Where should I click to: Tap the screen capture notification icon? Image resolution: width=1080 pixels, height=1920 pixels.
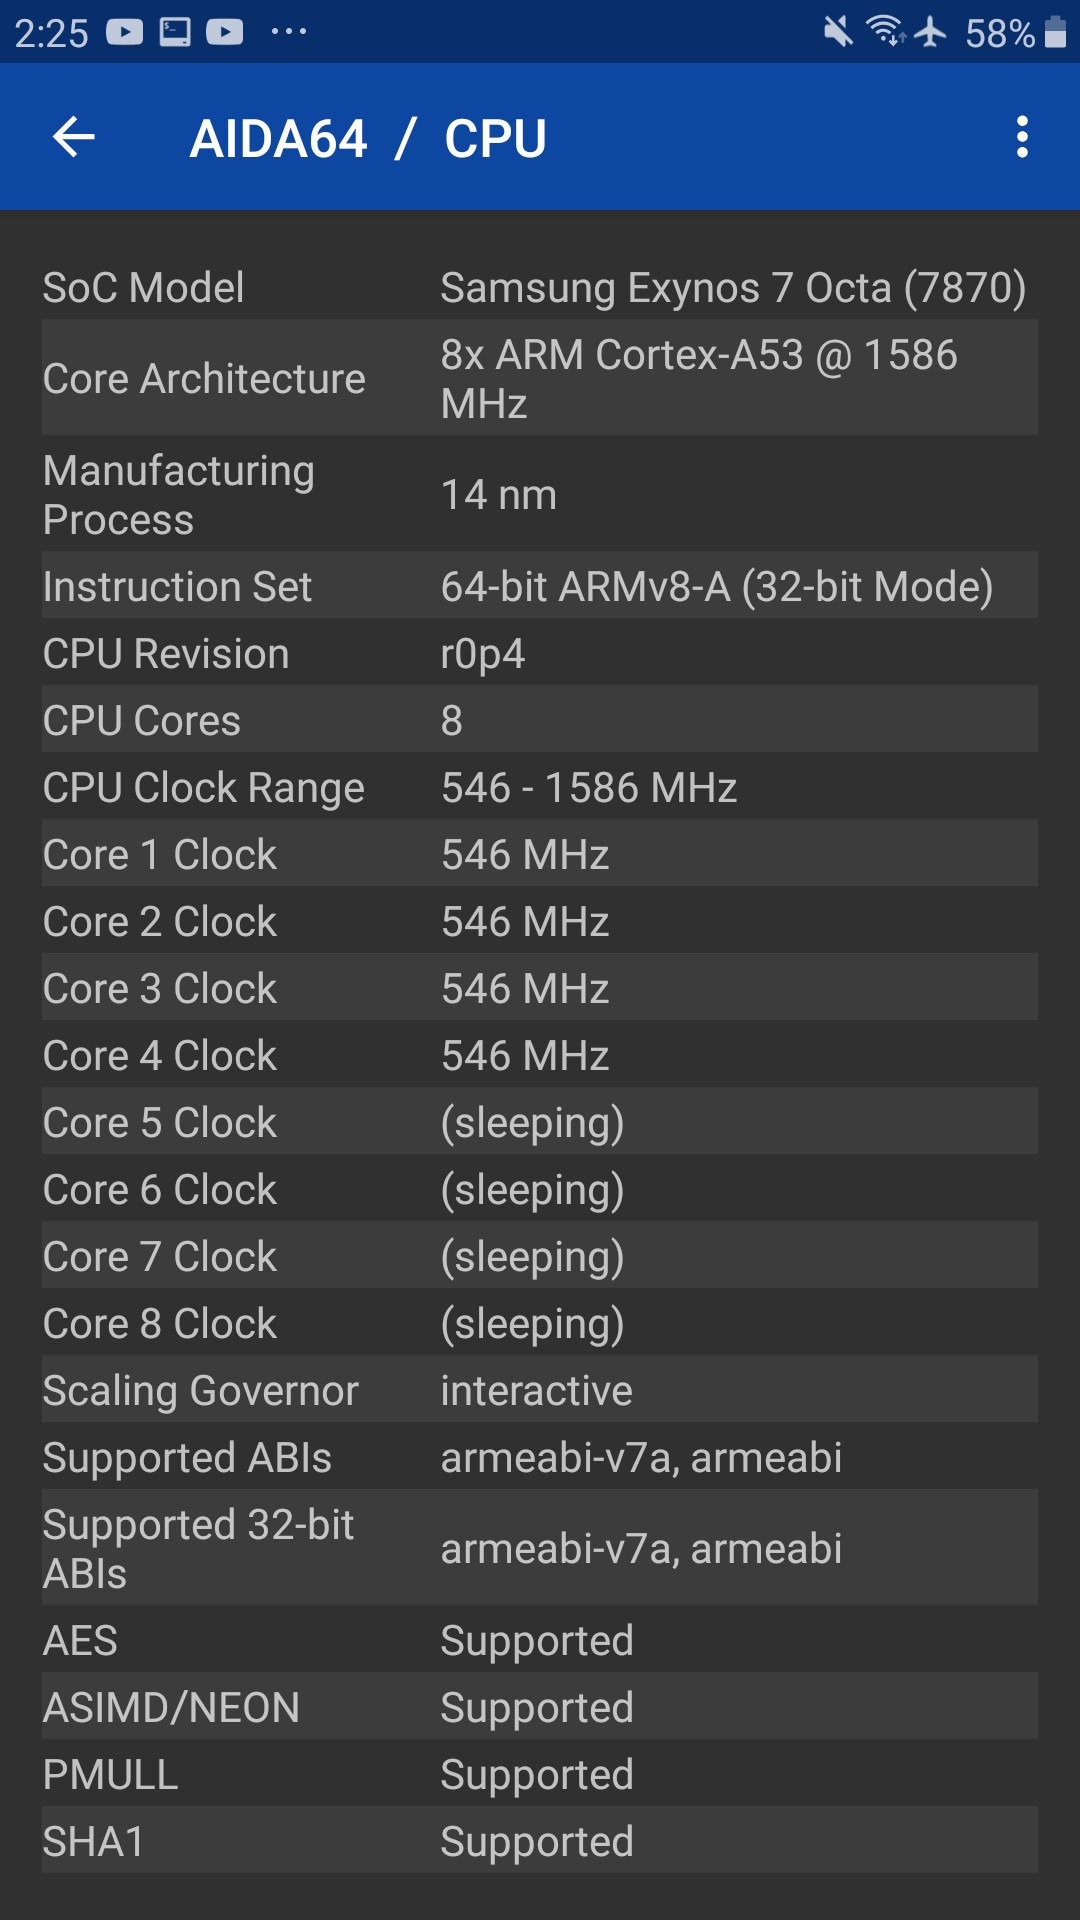[x=175, y=32]
